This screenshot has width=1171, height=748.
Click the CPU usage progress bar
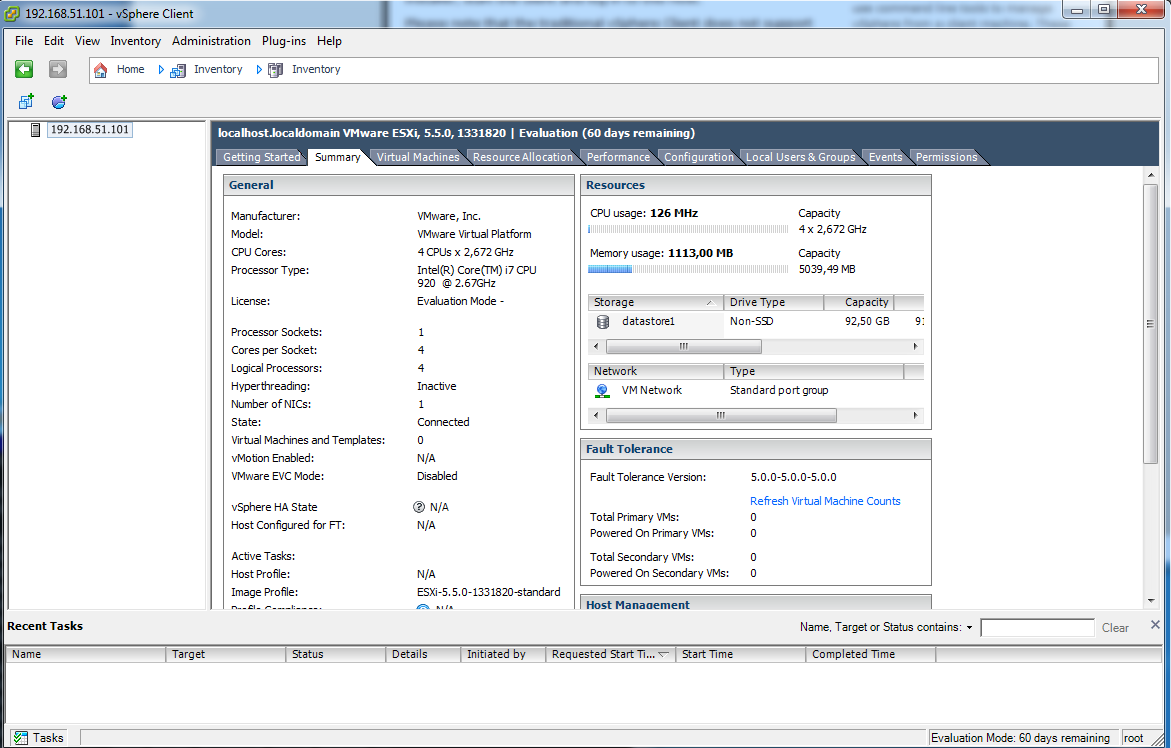[688, 229]
